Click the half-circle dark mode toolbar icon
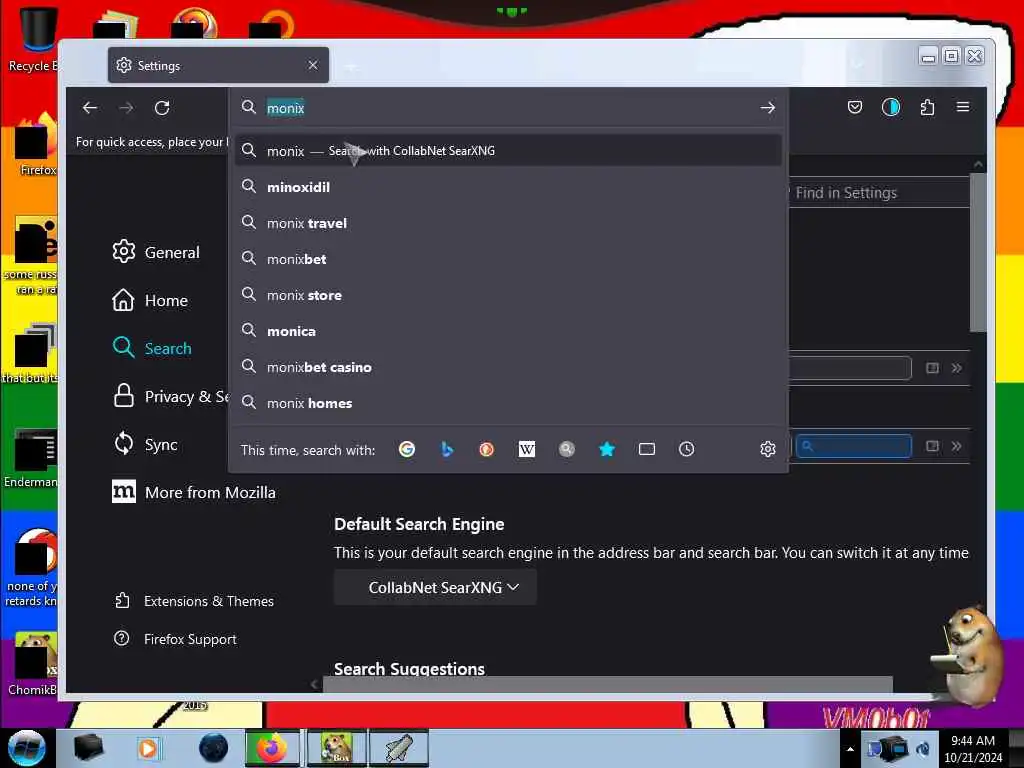Image resolution: width=1024 pixels, height=768 pixels. 891,107
